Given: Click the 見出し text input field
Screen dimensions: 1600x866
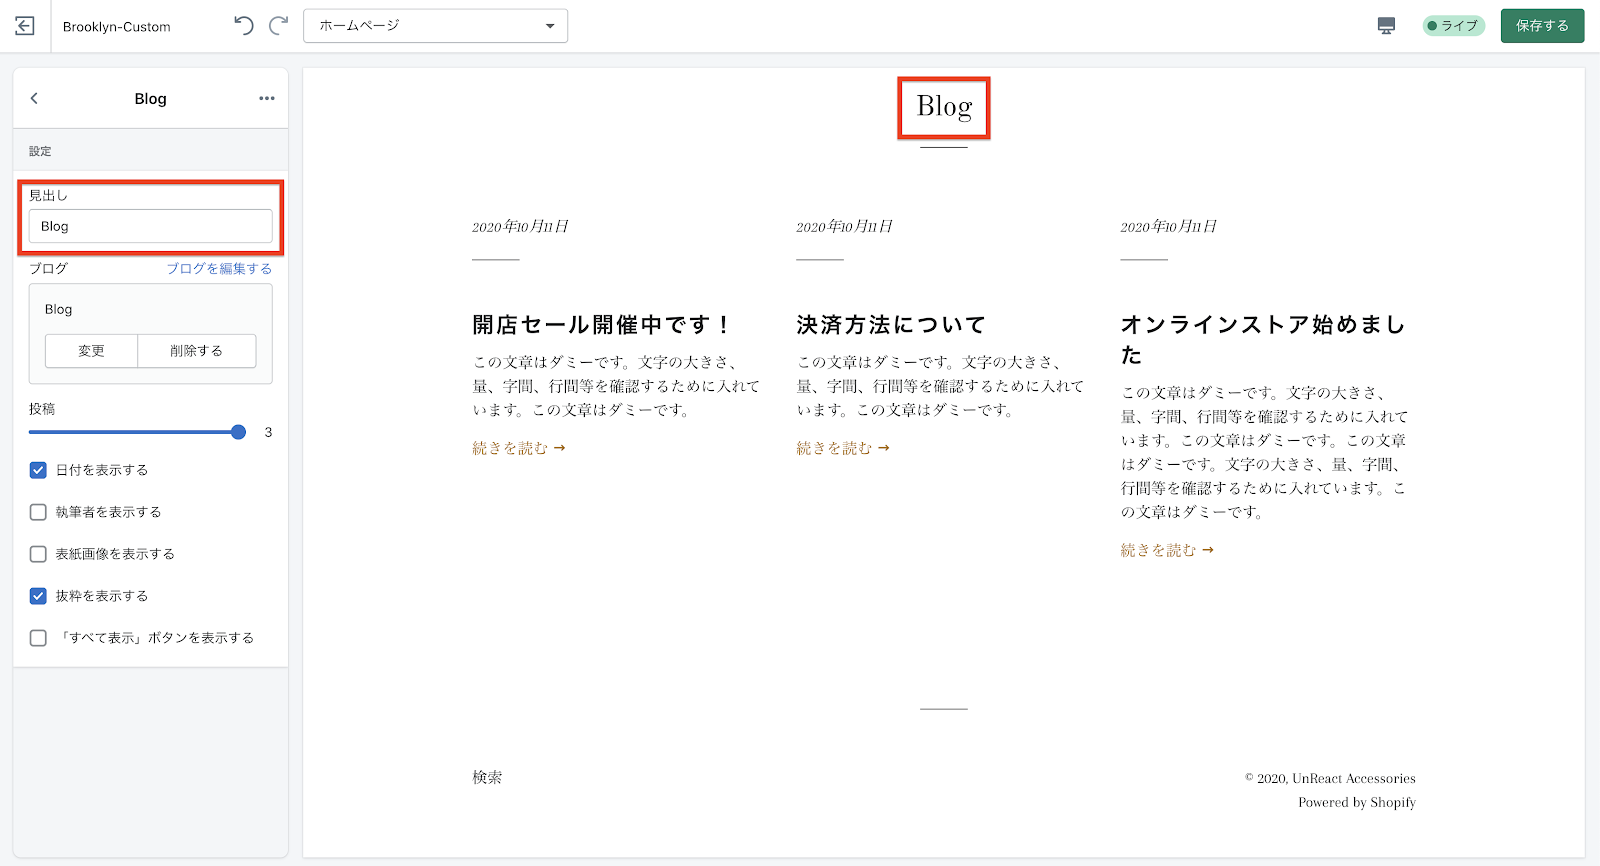Looking at the screenshot, I should 150,226.
